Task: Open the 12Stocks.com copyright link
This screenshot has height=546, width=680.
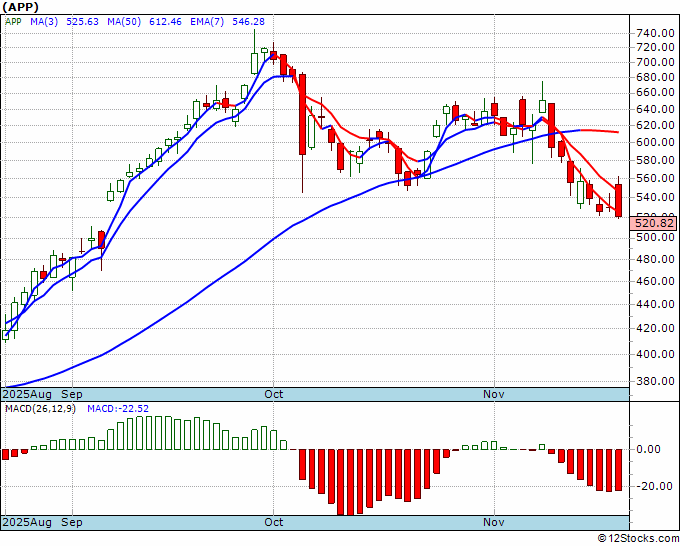Action: [638, 538]
